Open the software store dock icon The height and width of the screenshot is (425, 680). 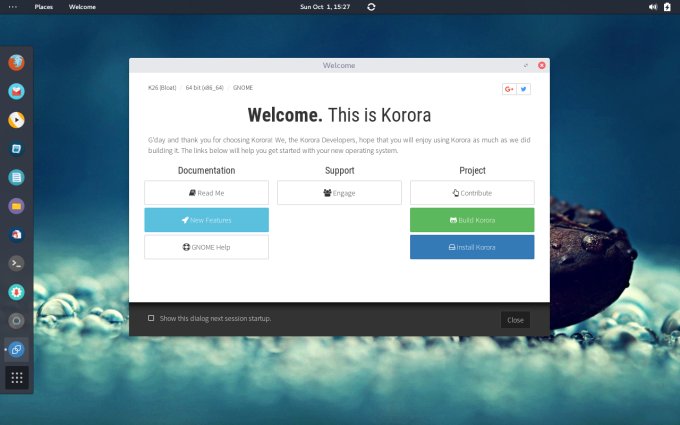[x=16, y=235]
